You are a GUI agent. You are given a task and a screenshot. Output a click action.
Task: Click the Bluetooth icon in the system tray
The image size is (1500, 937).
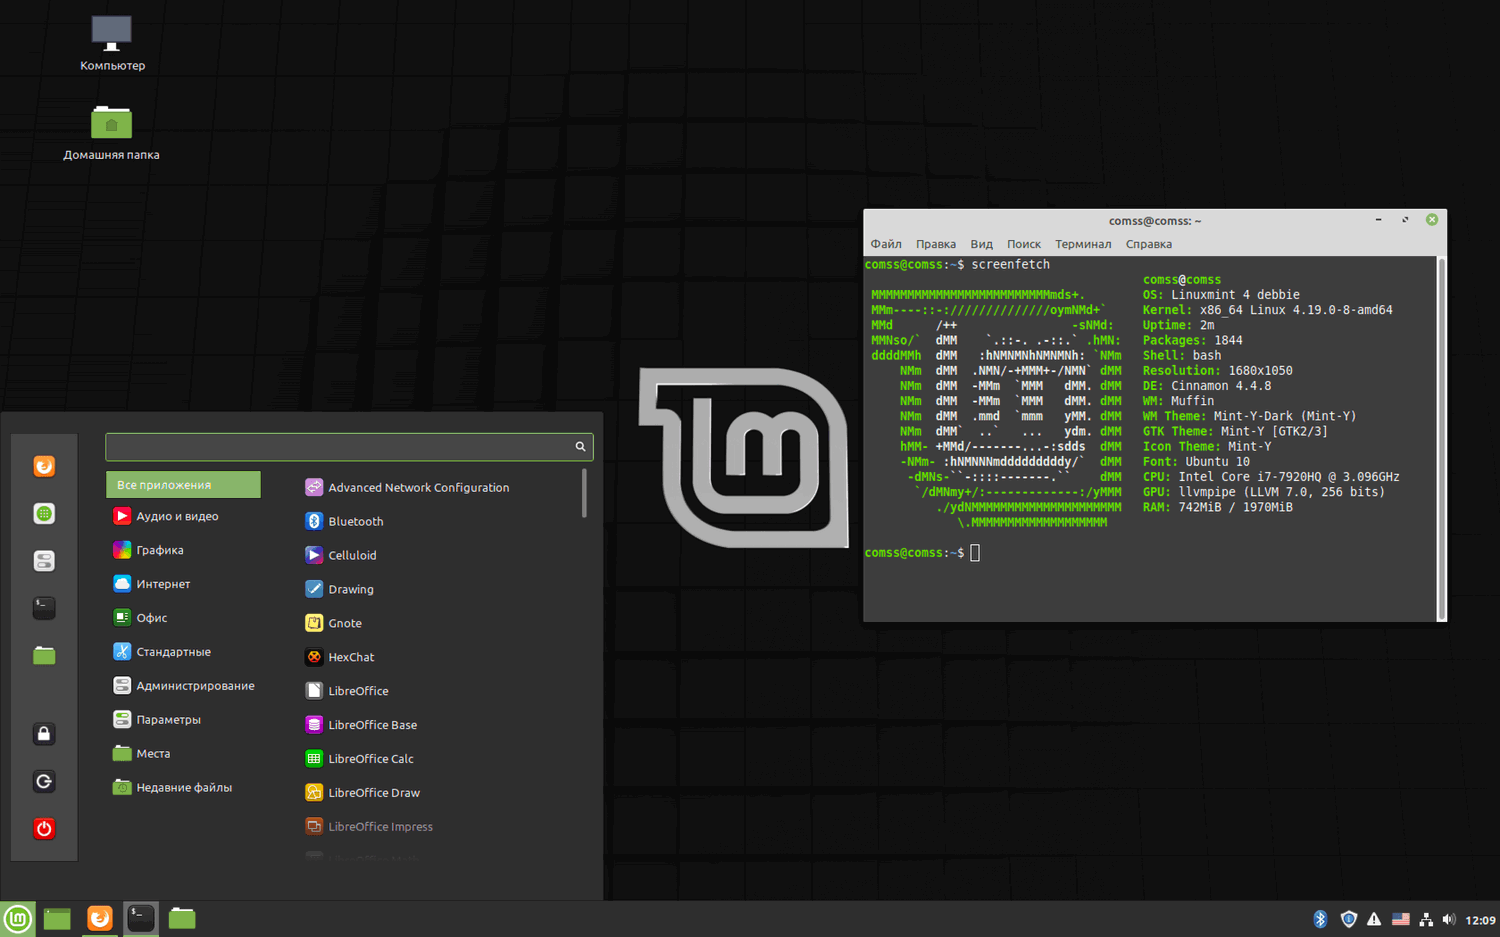click(1320, 918)
